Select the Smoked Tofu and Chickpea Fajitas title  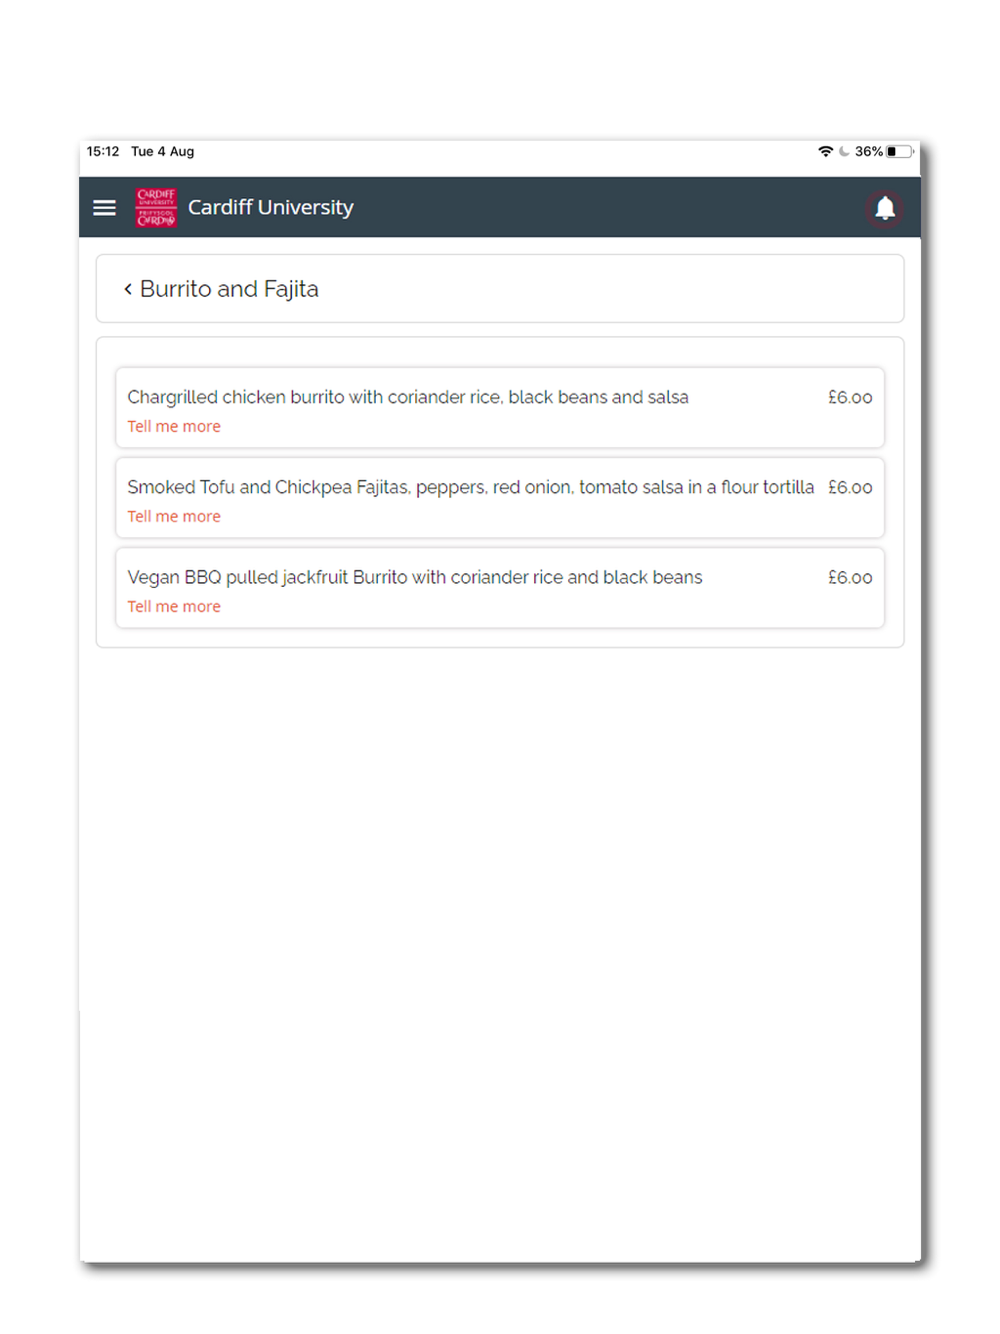471,487
